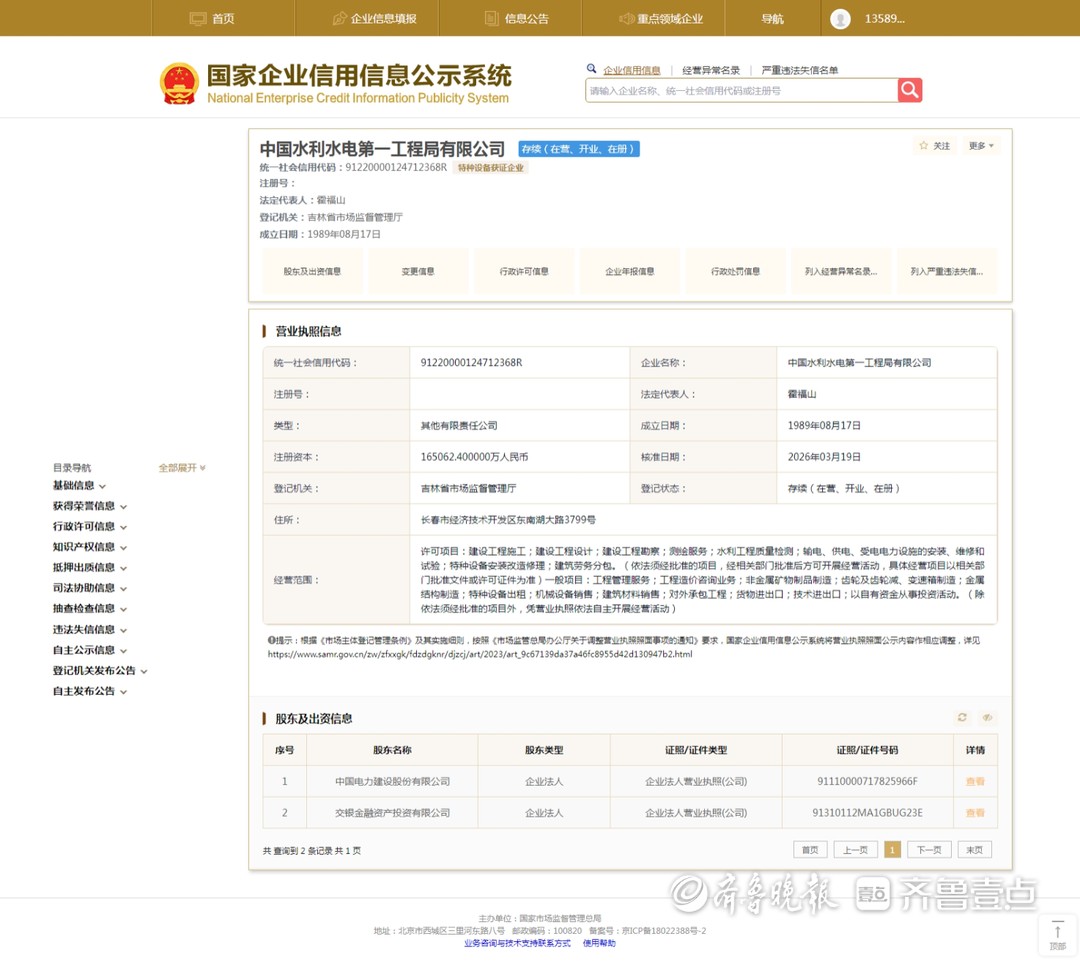Click credit code 91110000717825966F cell
This screenshot has width=1080, height=961.
pos(867,781)
